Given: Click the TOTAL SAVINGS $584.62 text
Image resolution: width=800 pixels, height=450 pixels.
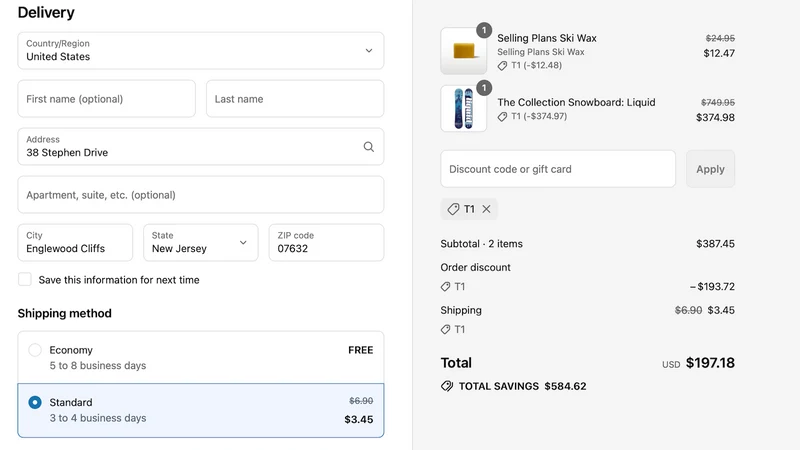Looking at the screenshot, I should coord(522,386).
